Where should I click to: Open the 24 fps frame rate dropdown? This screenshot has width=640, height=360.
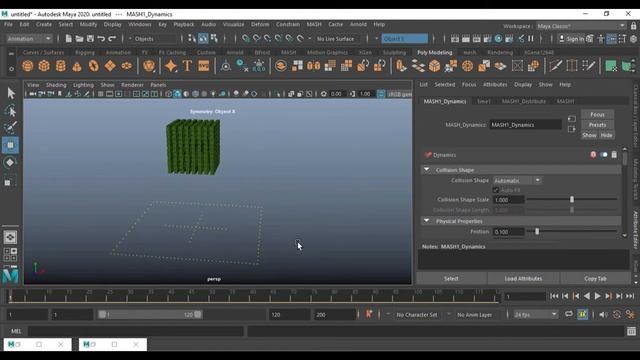(535, 314)
